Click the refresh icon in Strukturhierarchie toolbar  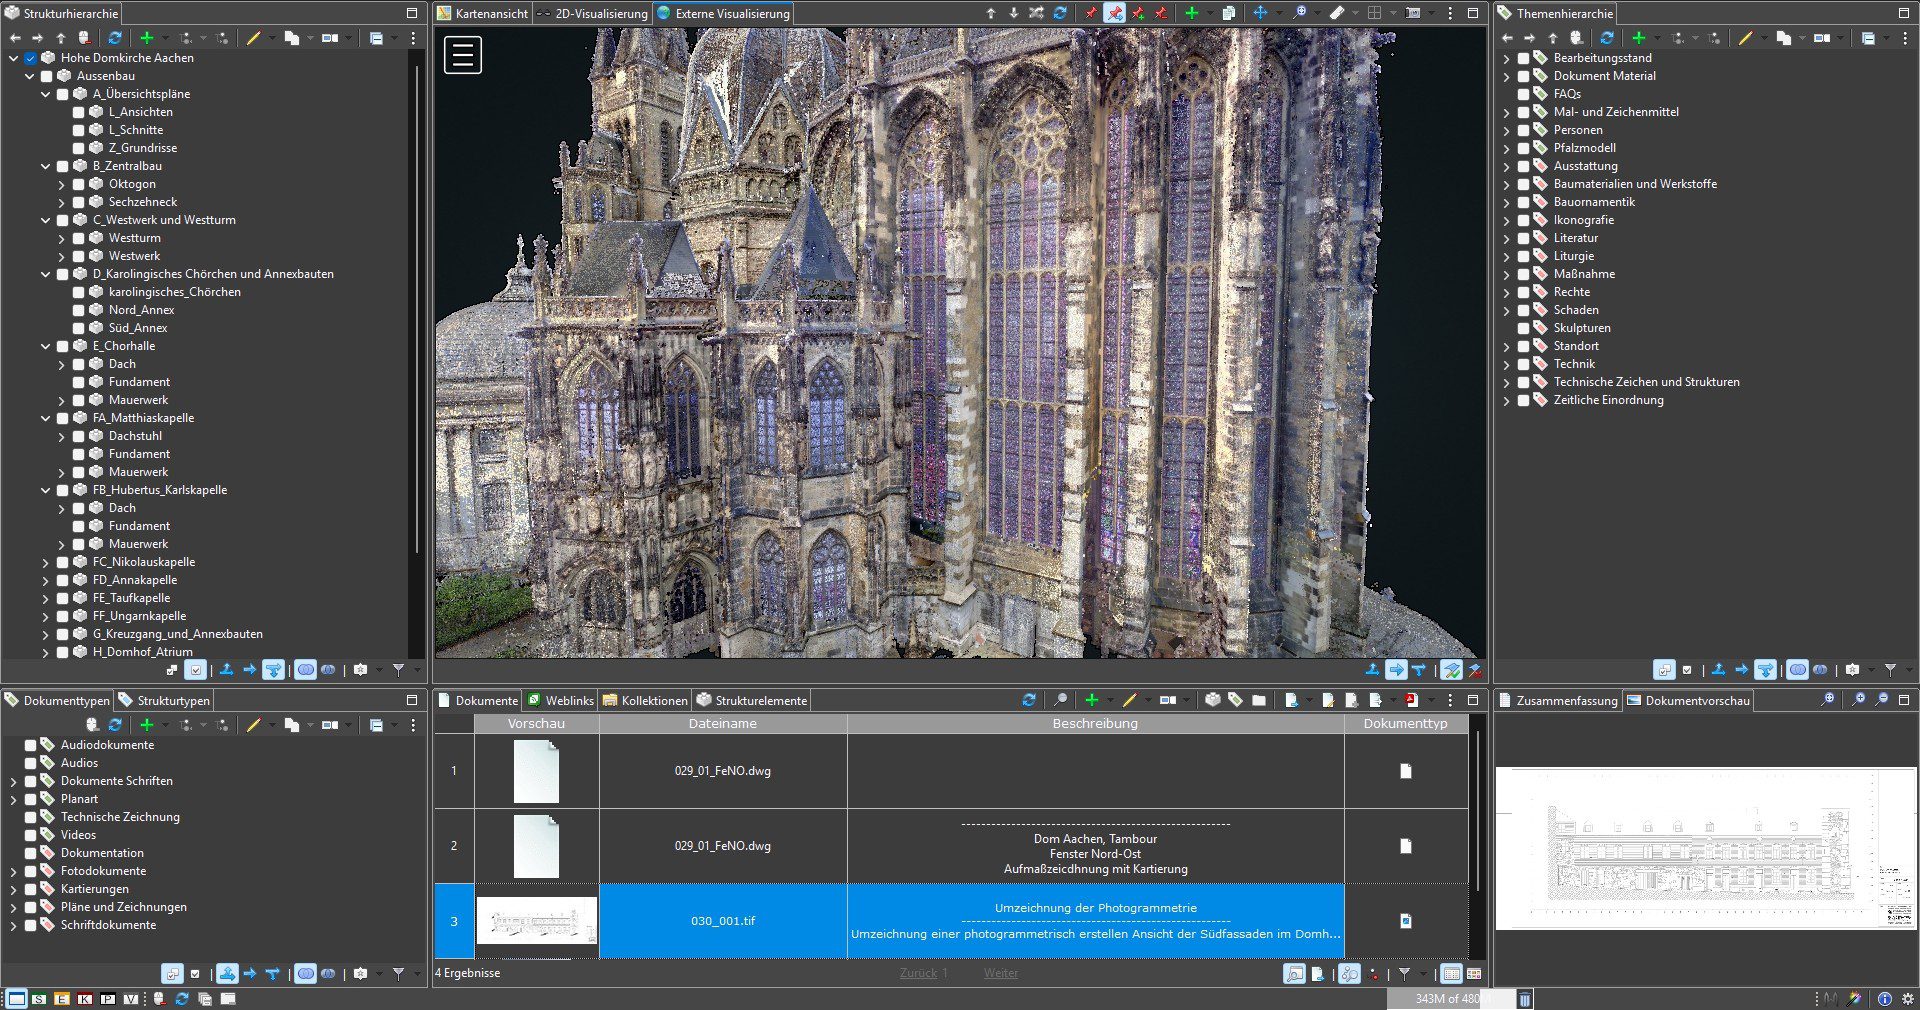[x=115, y=38]
